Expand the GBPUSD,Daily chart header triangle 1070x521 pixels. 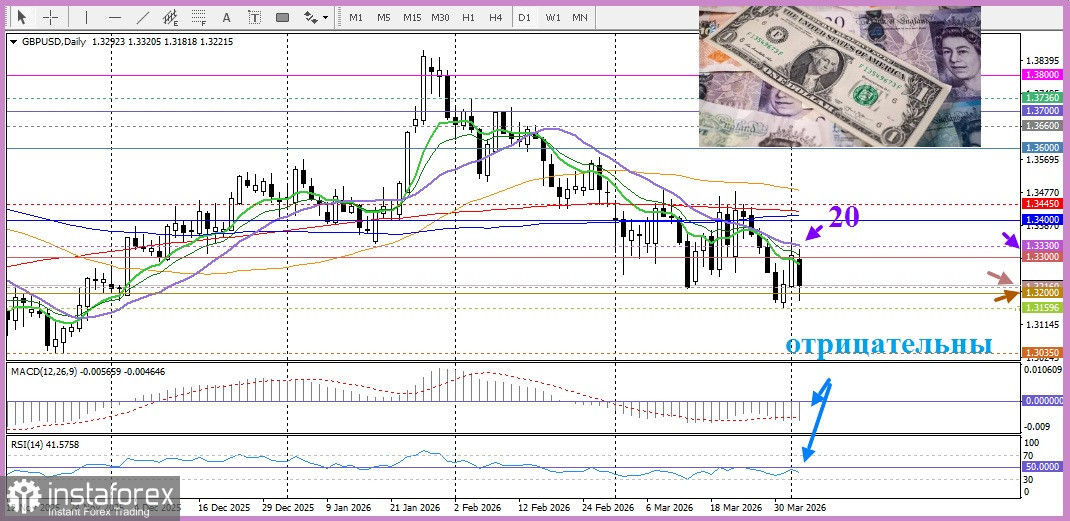(14, 42)
